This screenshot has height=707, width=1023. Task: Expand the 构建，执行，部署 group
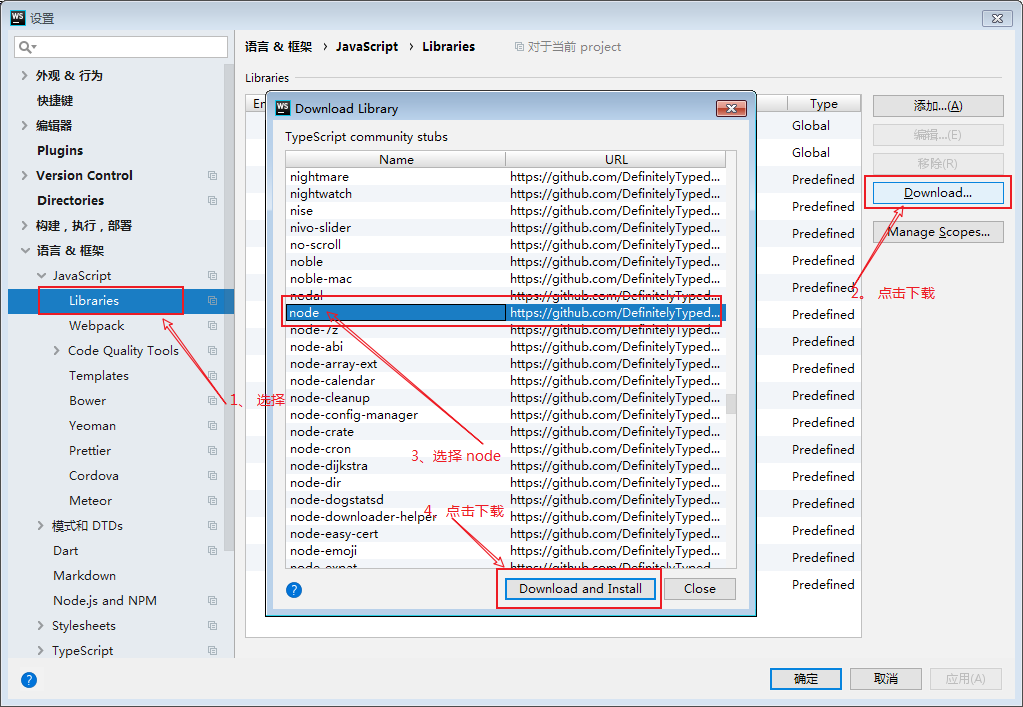tap(25, 226)
